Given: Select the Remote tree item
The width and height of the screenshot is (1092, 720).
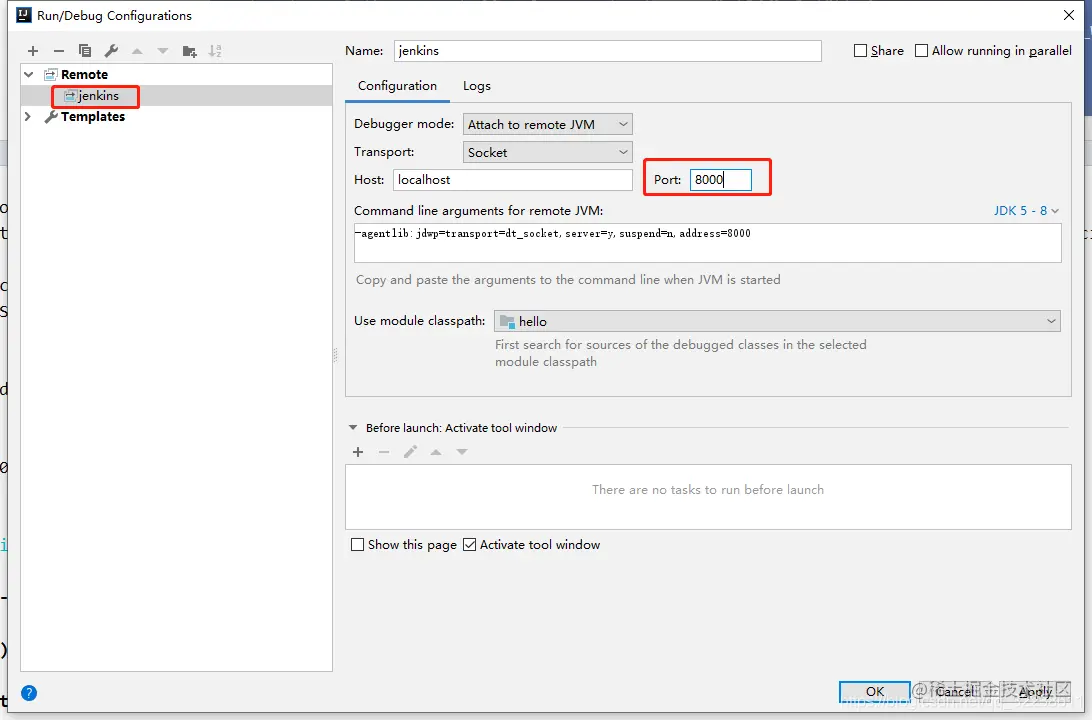Looking at the screenshot, I should pyautogui.click(x=84, y=75).
